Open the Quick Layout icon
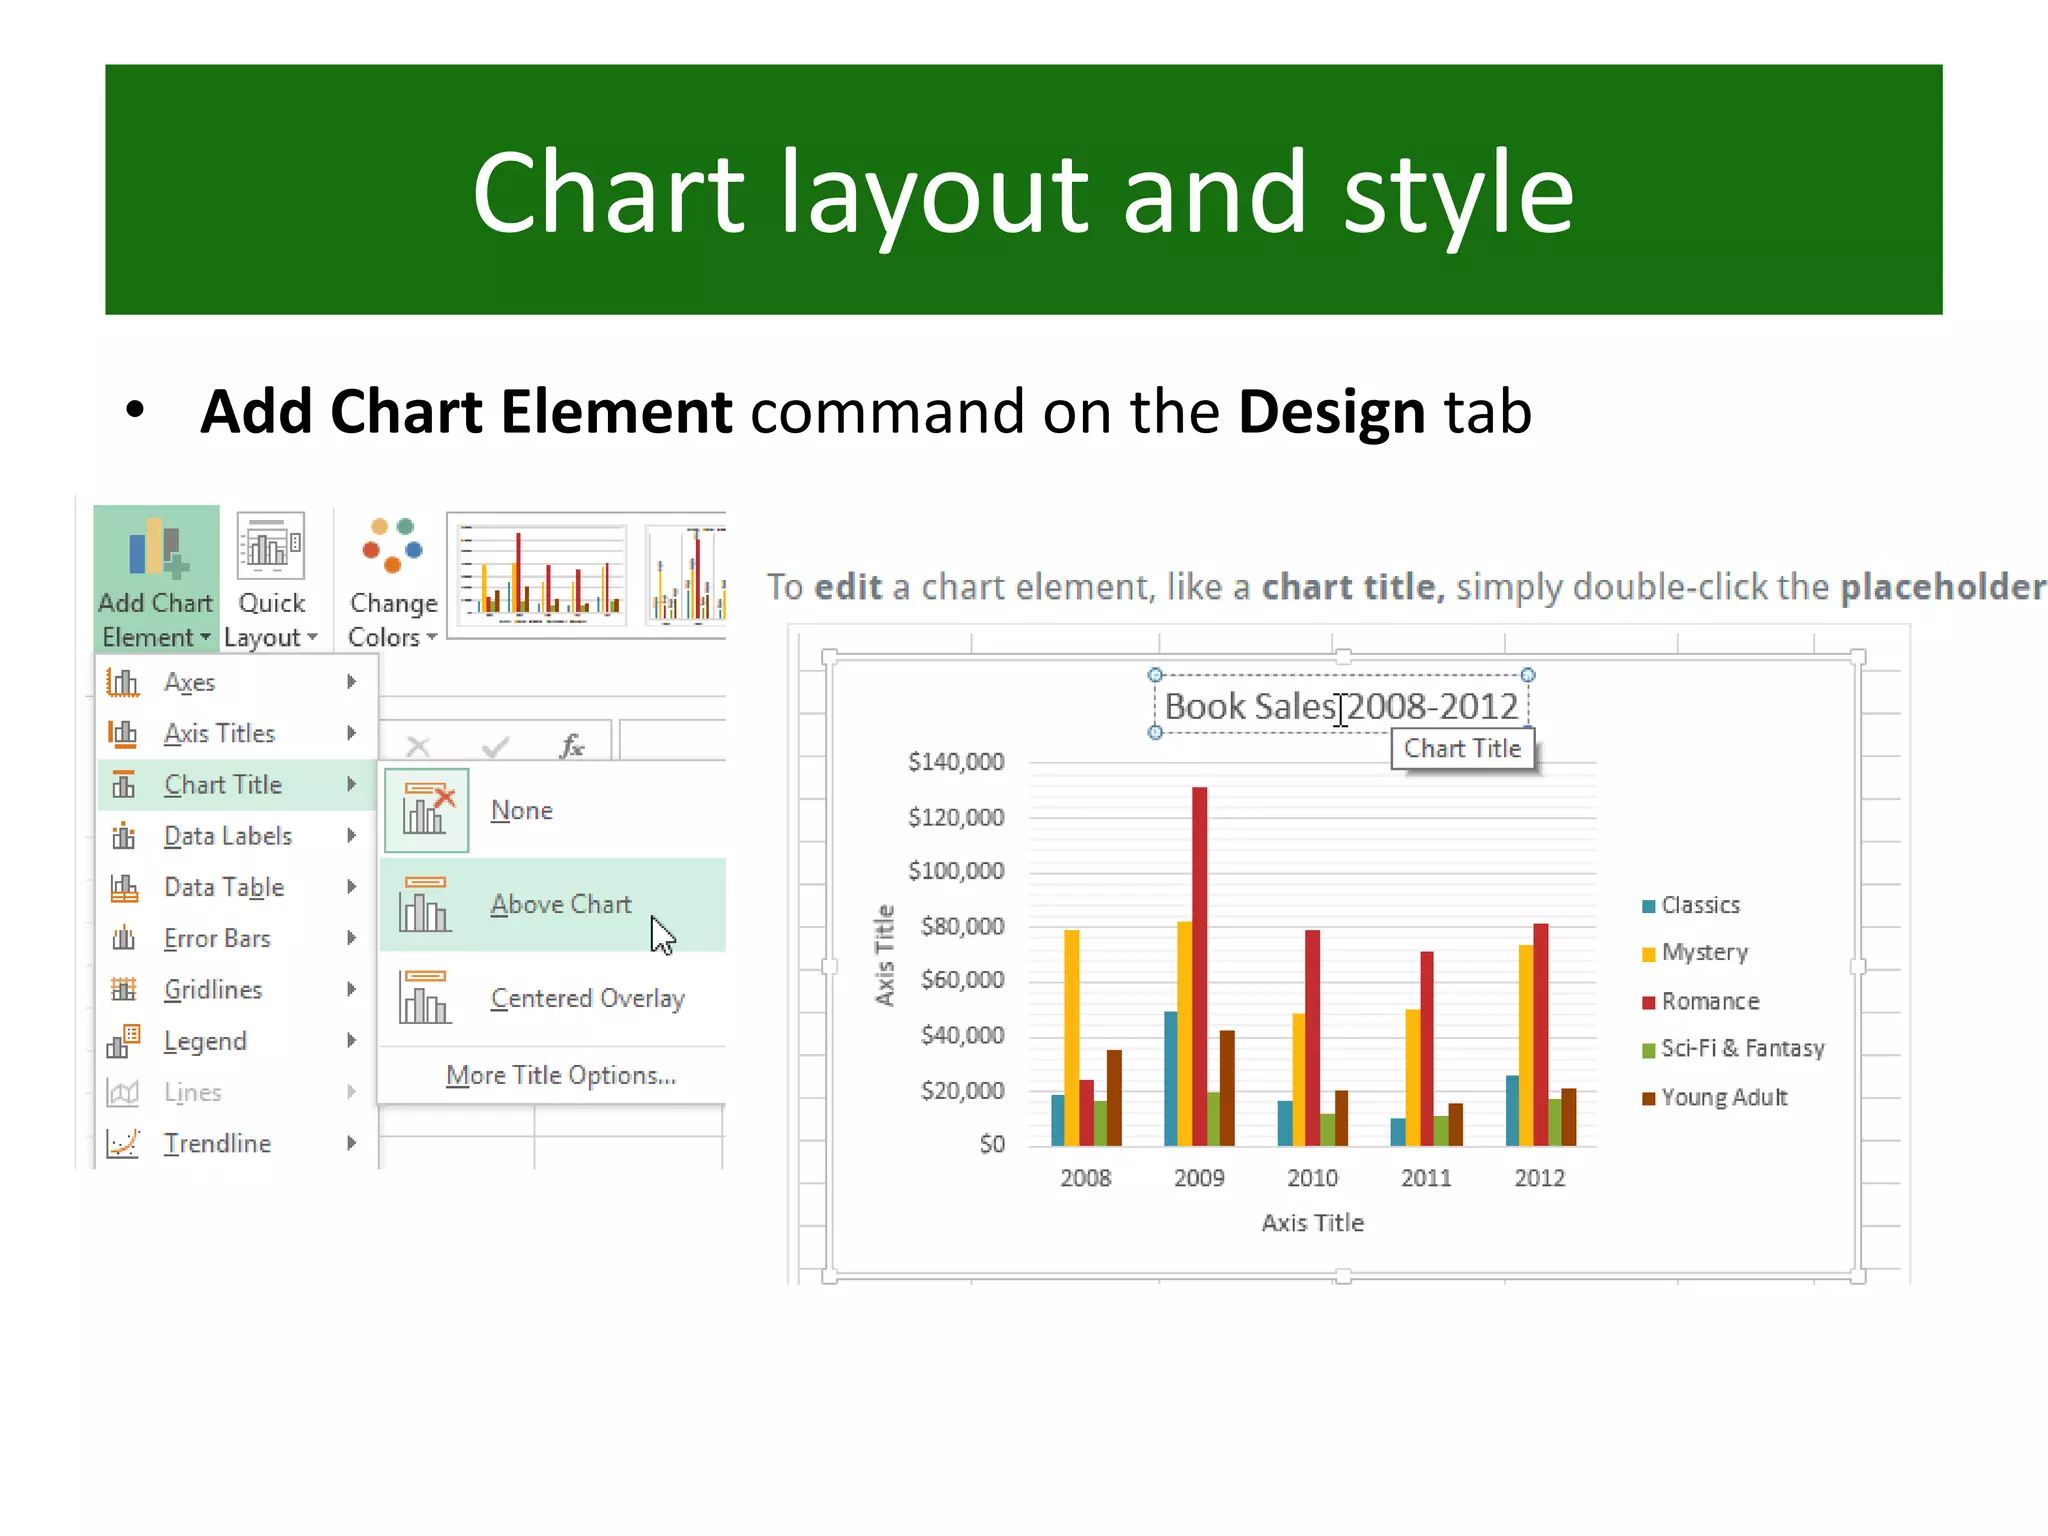This screenshot has height=1536, width=2048. pos(270,546)
